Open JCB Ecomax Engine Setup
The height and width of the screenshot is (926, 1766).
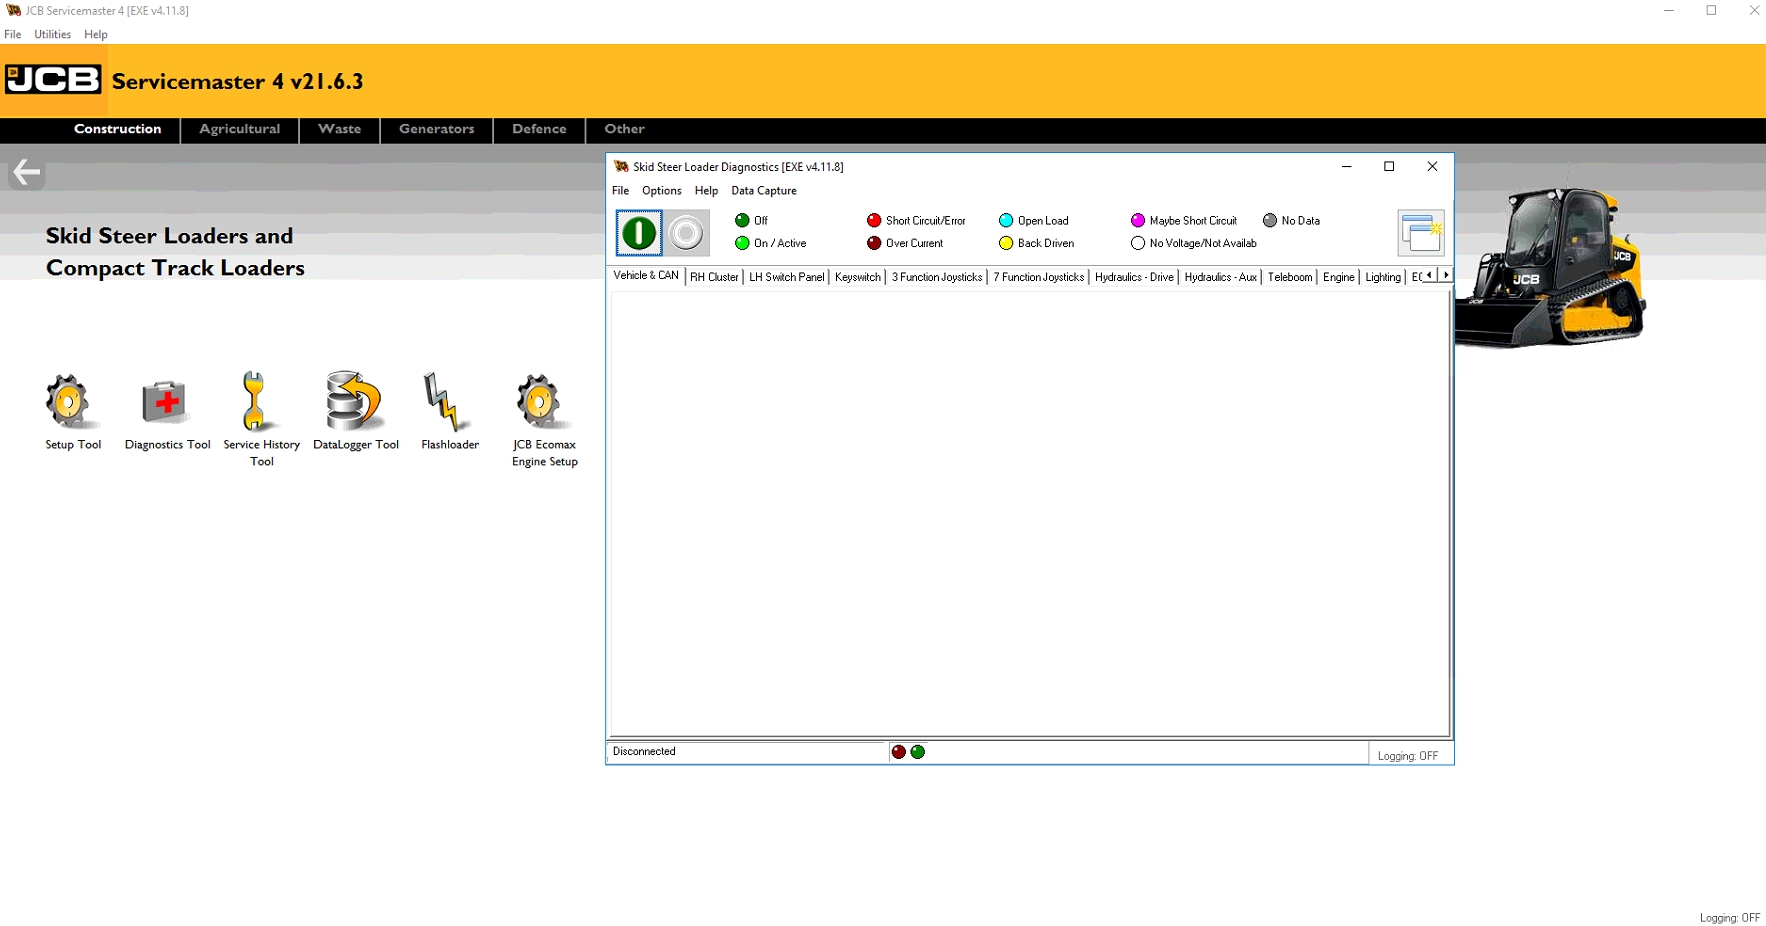pos(541,404)
